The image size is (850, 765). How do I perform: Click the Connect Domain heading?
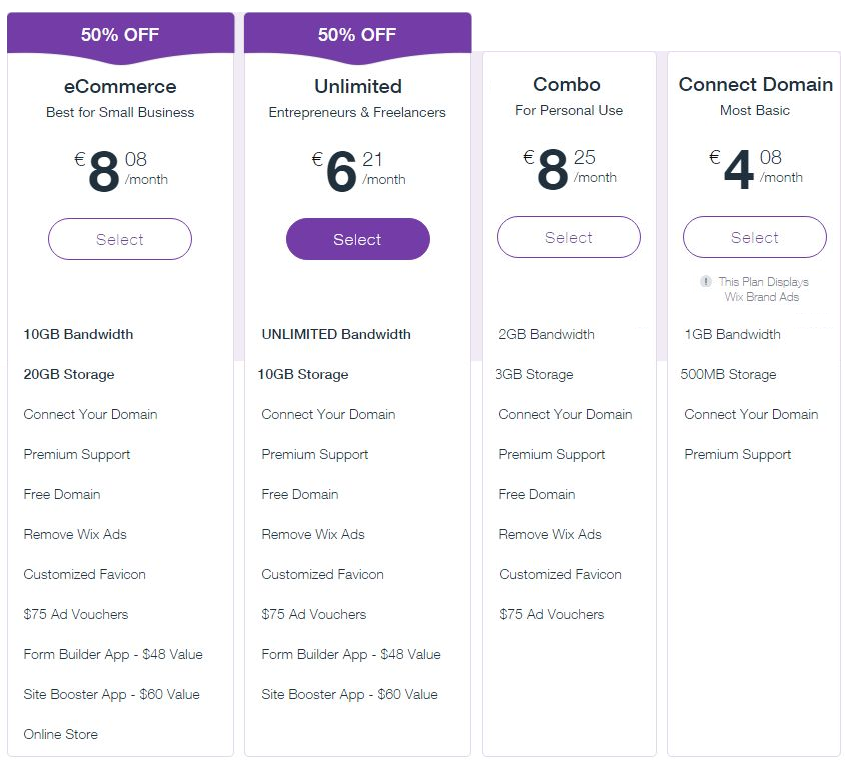(756, 84)
